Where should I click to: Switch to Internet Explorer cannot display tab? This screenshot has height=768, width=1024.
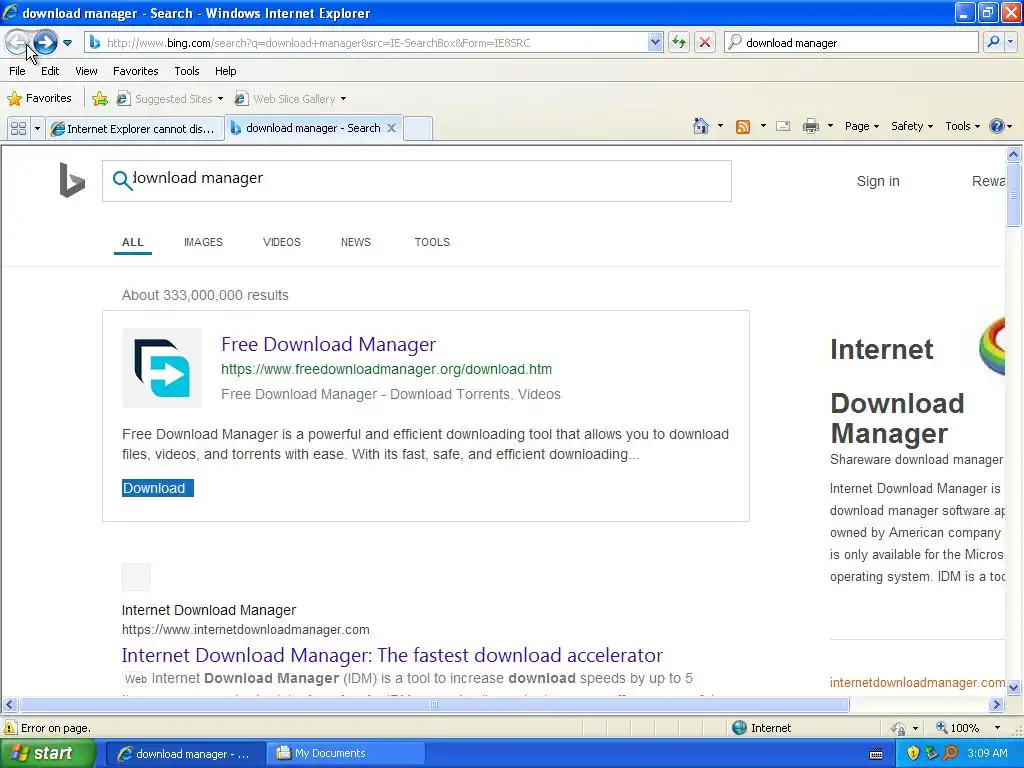point(135,129)
